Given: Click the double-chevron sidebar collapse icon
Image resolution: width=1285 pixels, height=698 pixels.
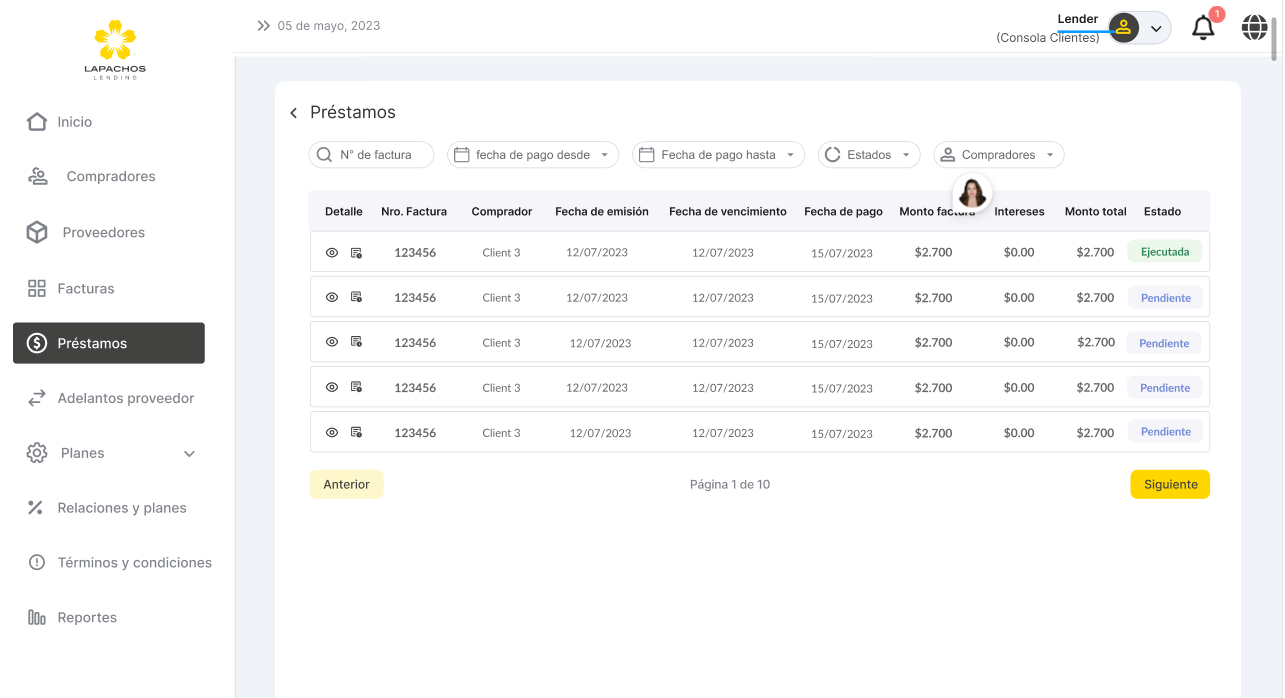Looking at the screenshot, I should [264, 26].
